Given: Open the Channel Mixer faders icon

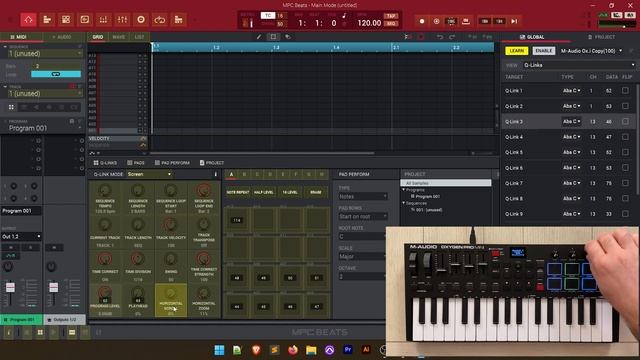Looking at the screenshot, I should click(x=103, y=20).
